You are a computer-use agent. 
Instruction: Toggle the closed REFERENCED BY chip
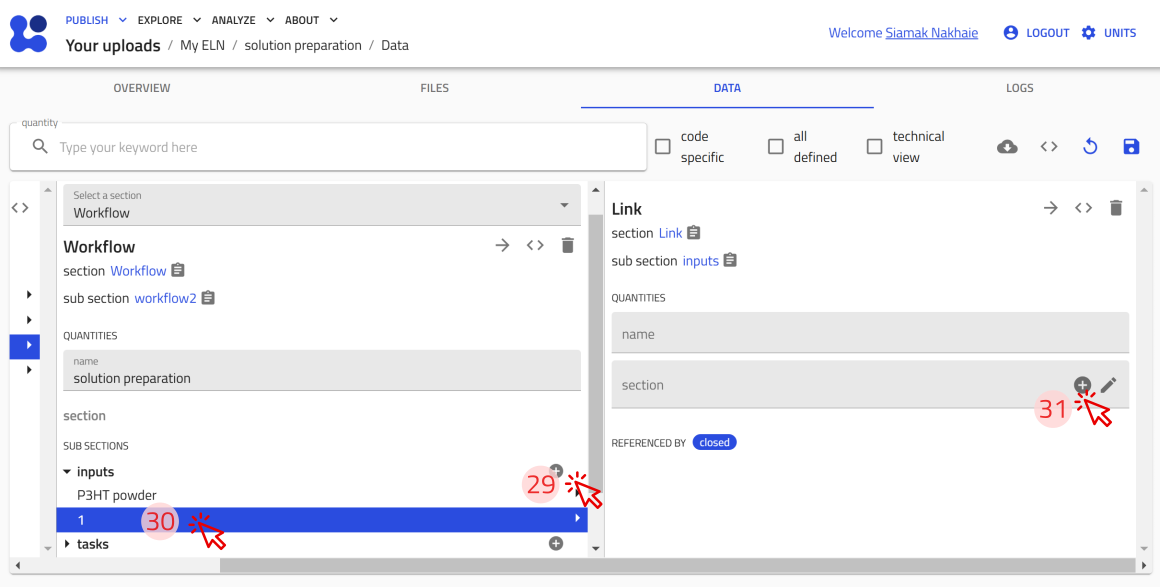click(715, 443)
